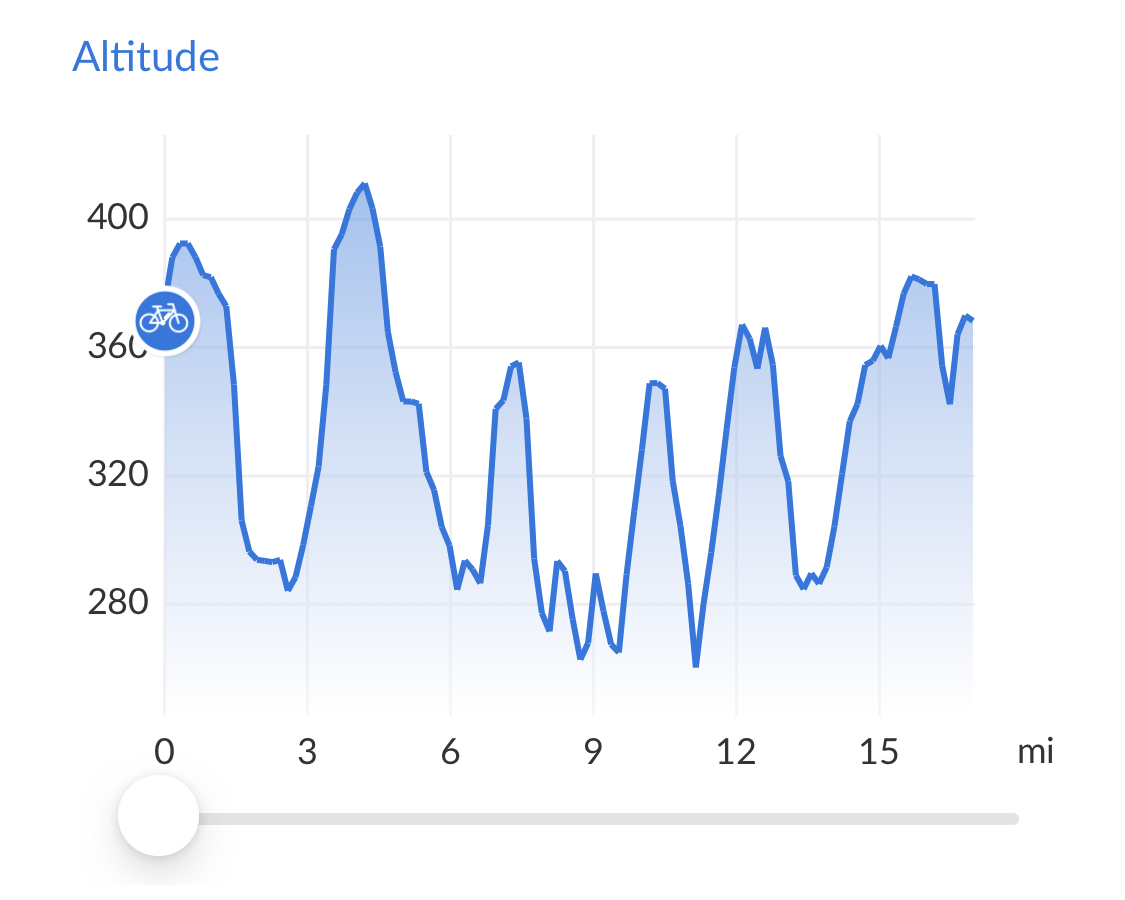Click the partially hidden 360 axis label
Viewport: 1125px width, 900px height.
tap(112, 347)
